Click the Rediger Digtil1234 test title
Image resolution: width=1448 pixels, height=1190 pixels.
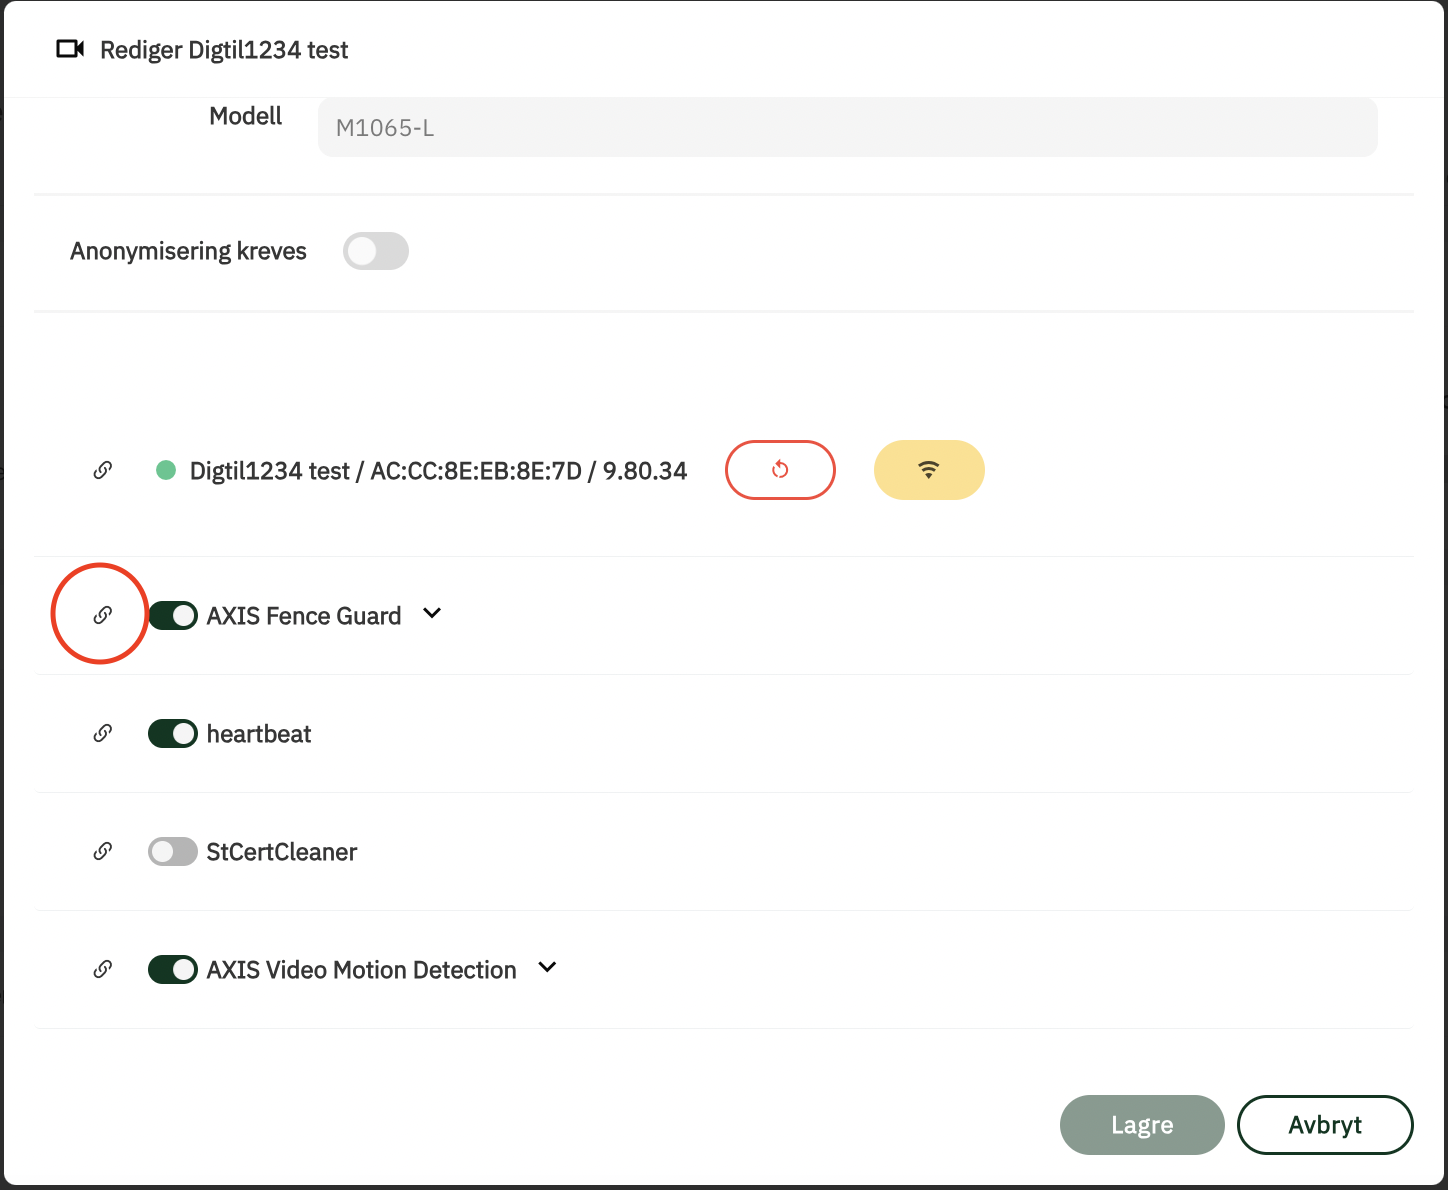pyautogui.click(x=224, y=50)
